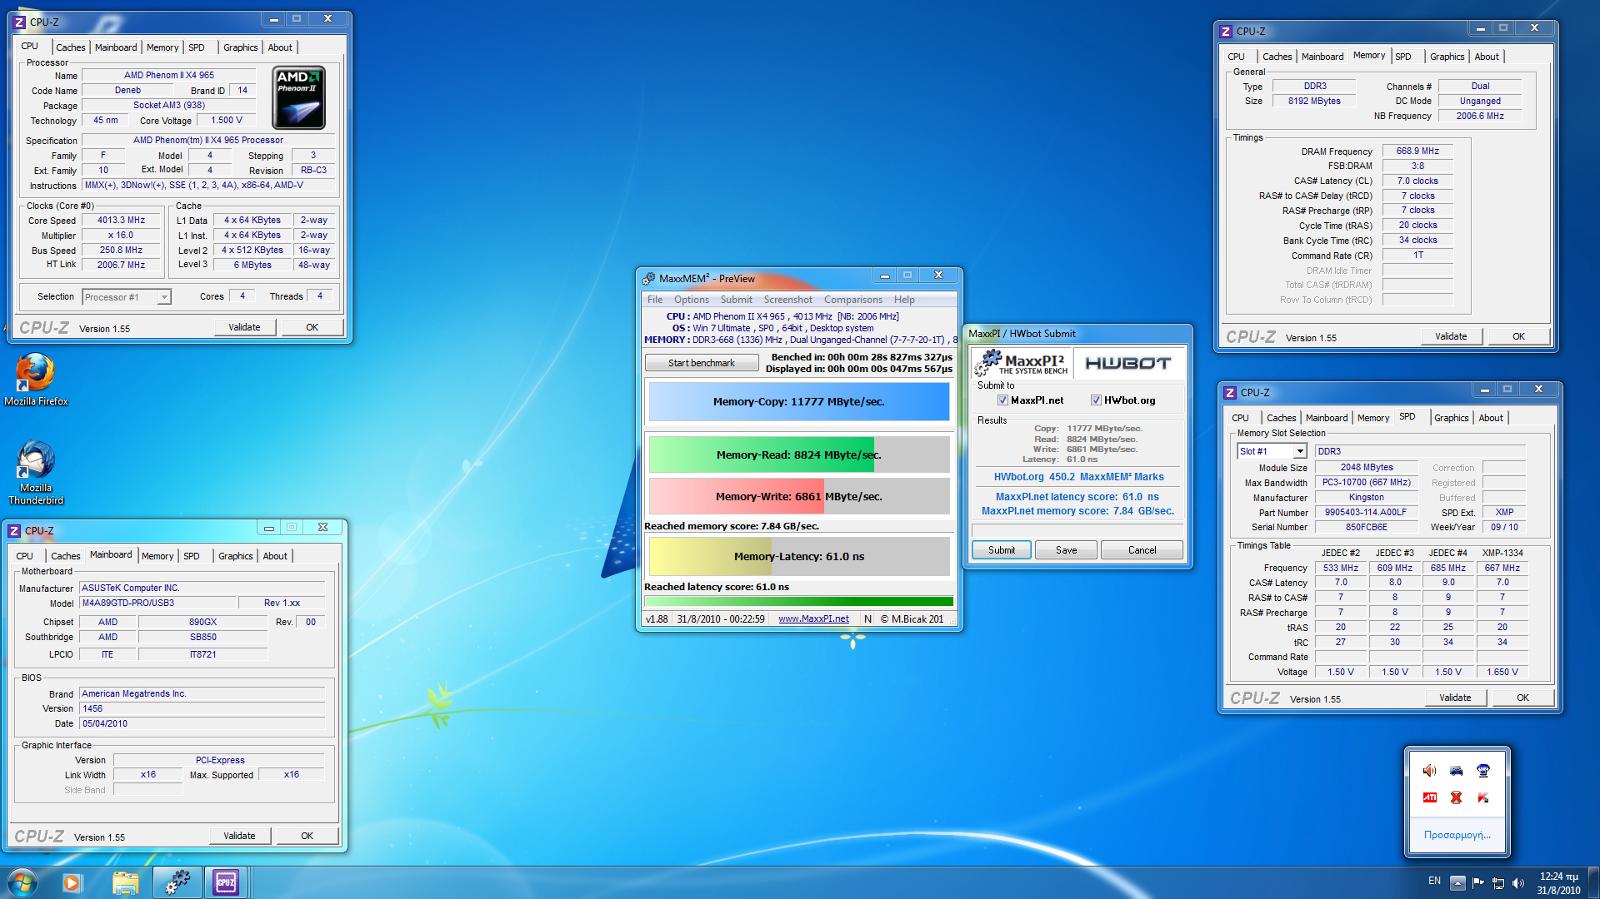Image resolution: width=1600 pixels, height=899 pixels.
Task: Toggle the HWbot.org submit checkbox
Action: [x=1096, y=400]
